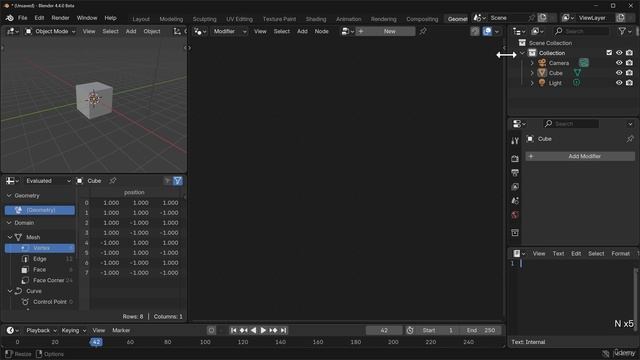Switch to the Animation workspace tab

point(348,19)
